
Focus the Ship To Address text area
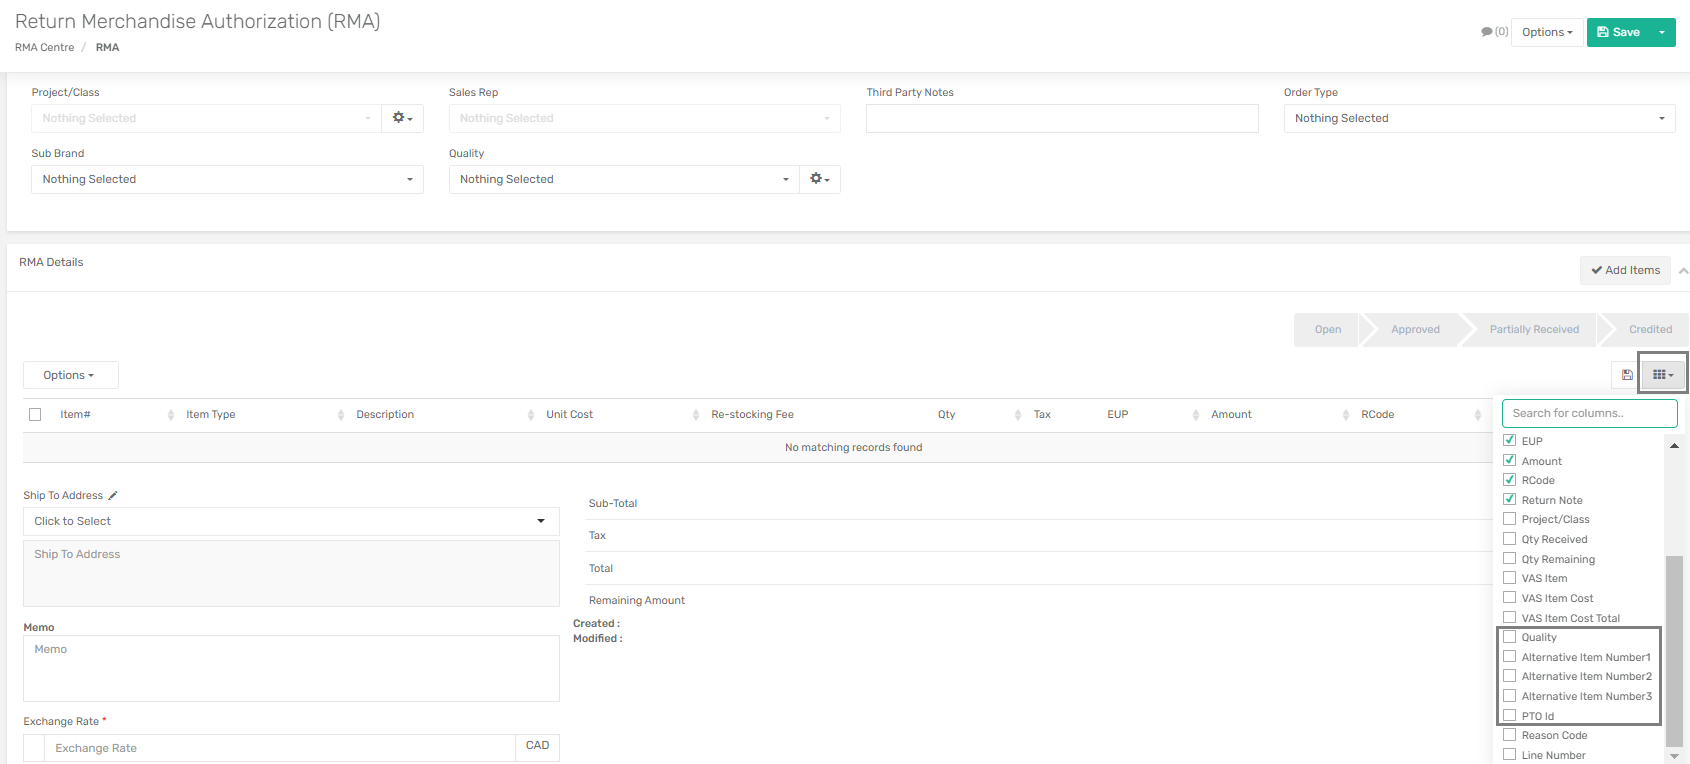click(291, 573)
